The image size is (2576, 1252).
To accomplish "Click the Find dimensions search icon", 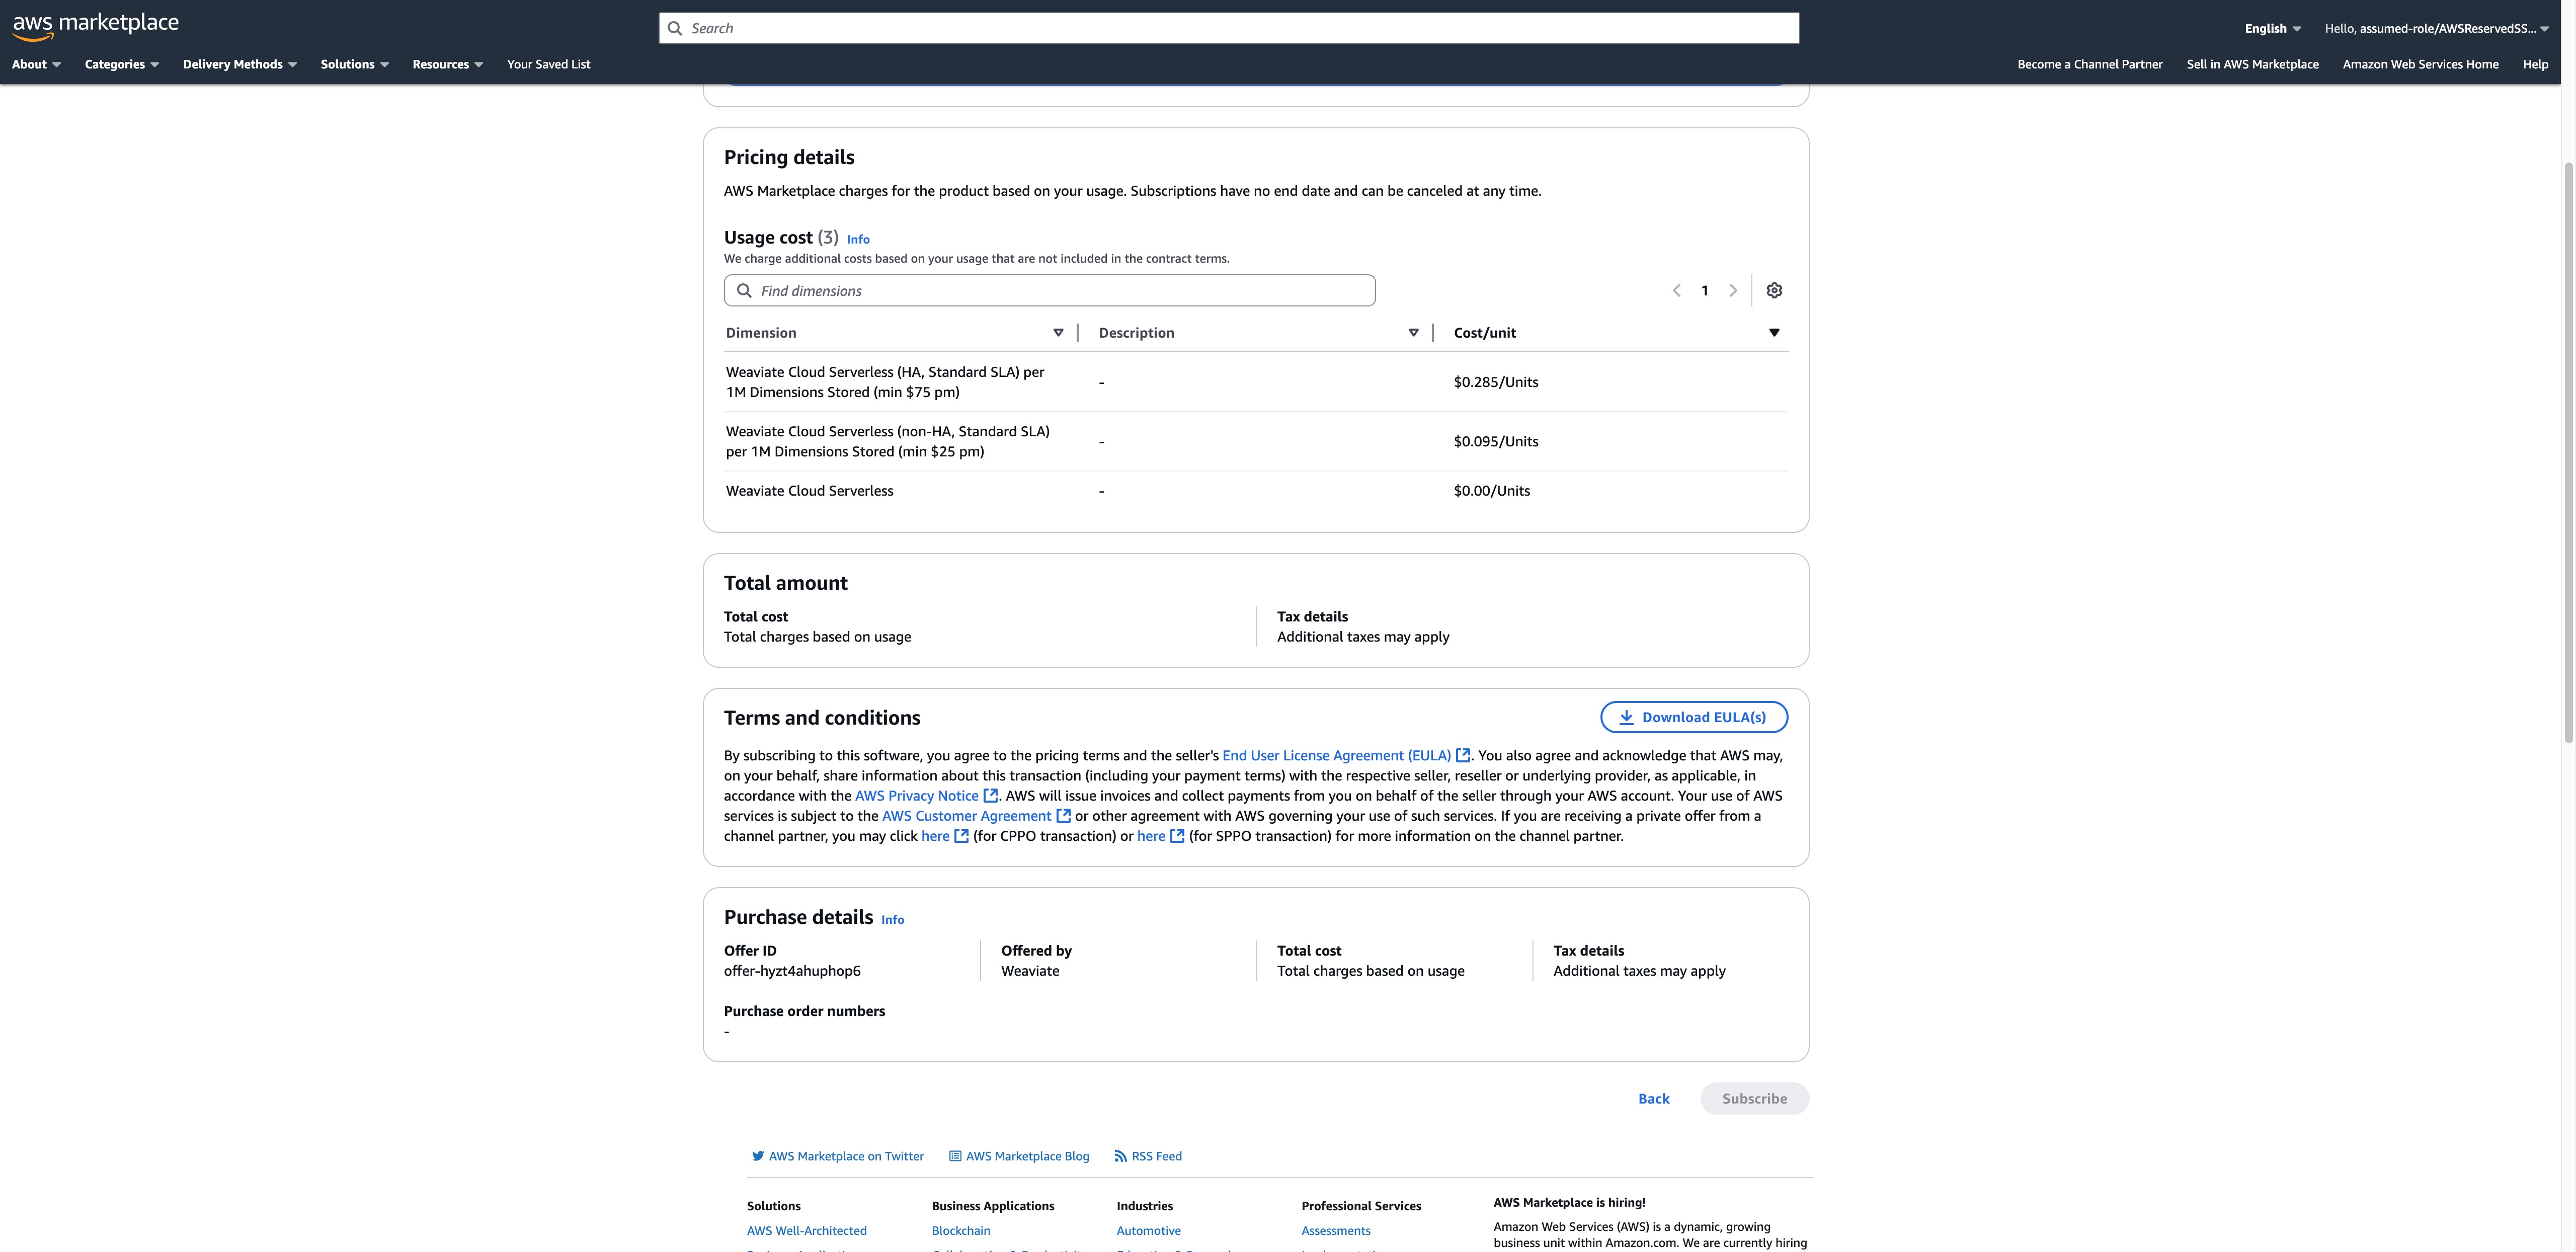I will click(x=744, y=291).
